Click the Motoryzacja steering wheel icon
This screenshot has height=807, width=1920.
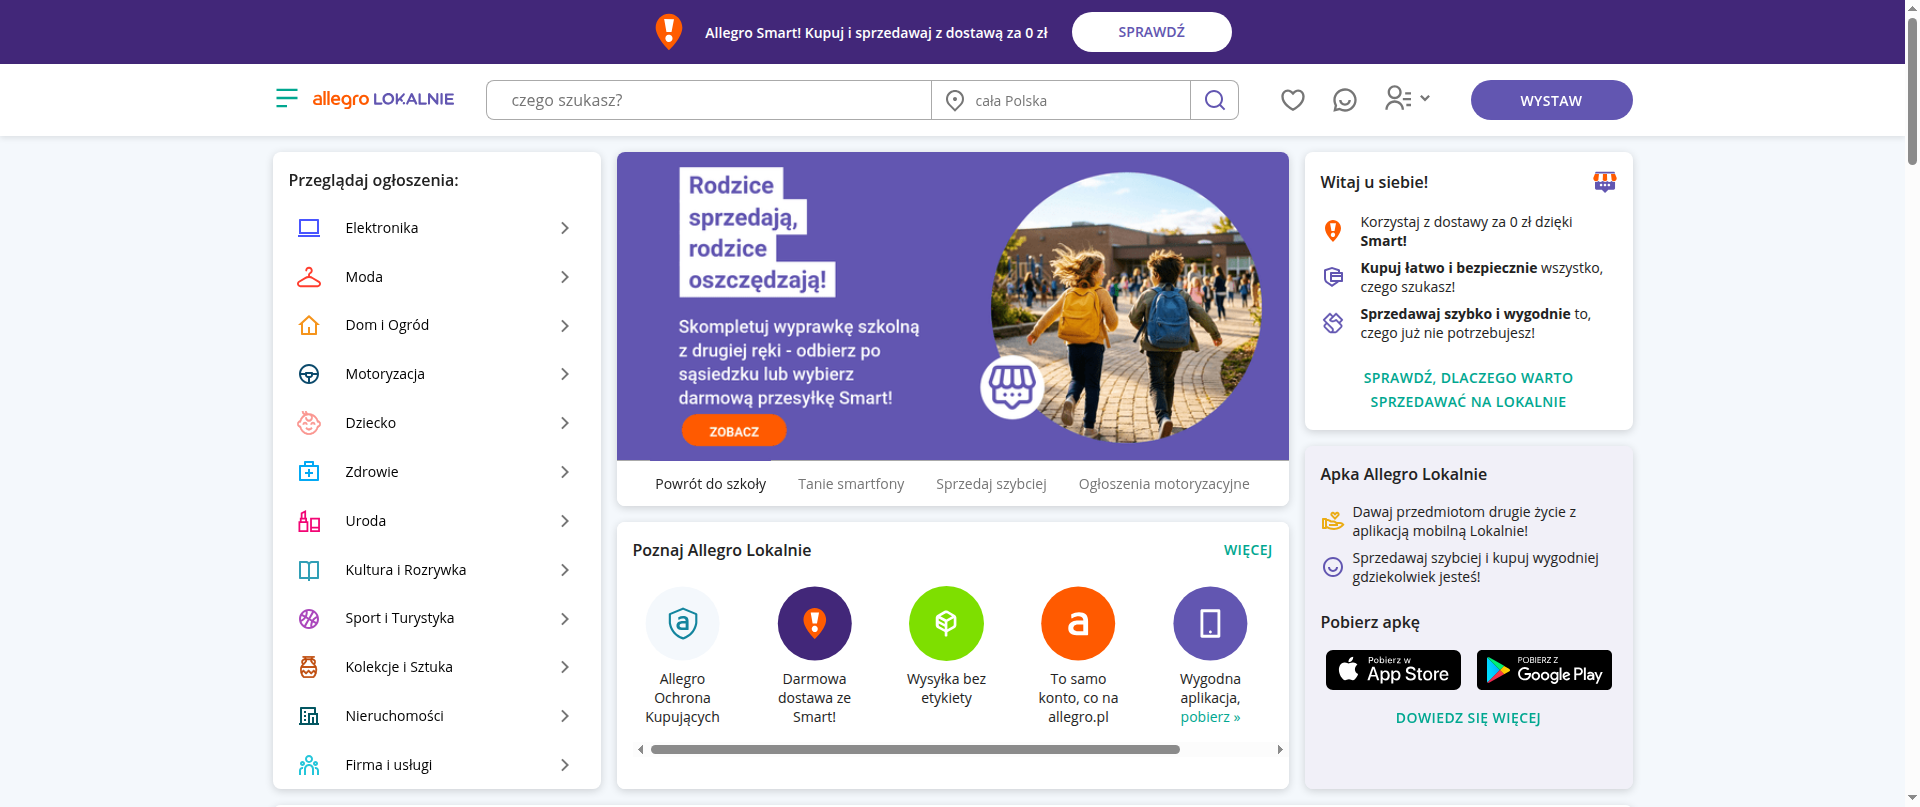tap(309, 374)
